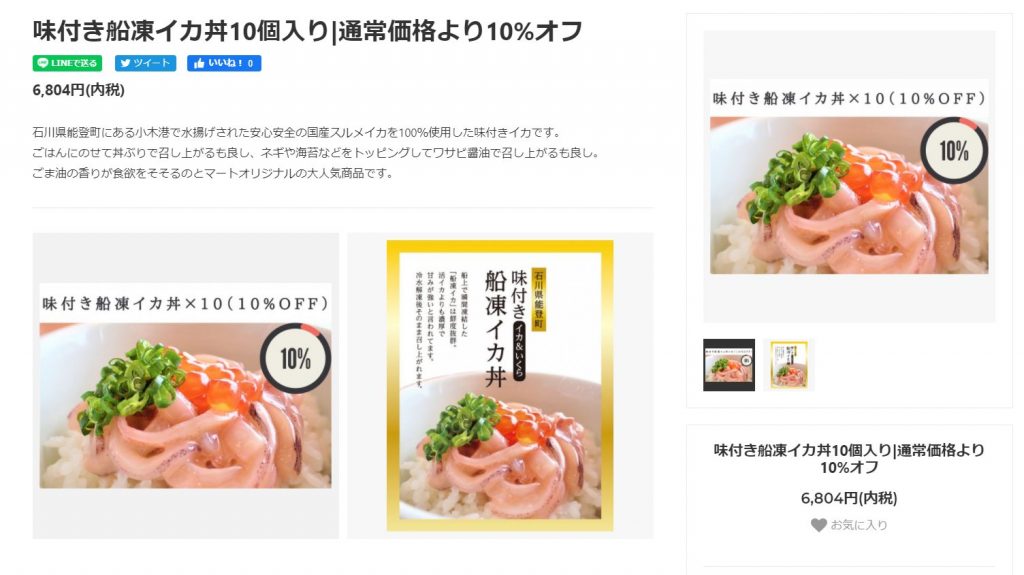Click the LINEで送る share button
Viewport: 1024px width, 575px height.
67,63
